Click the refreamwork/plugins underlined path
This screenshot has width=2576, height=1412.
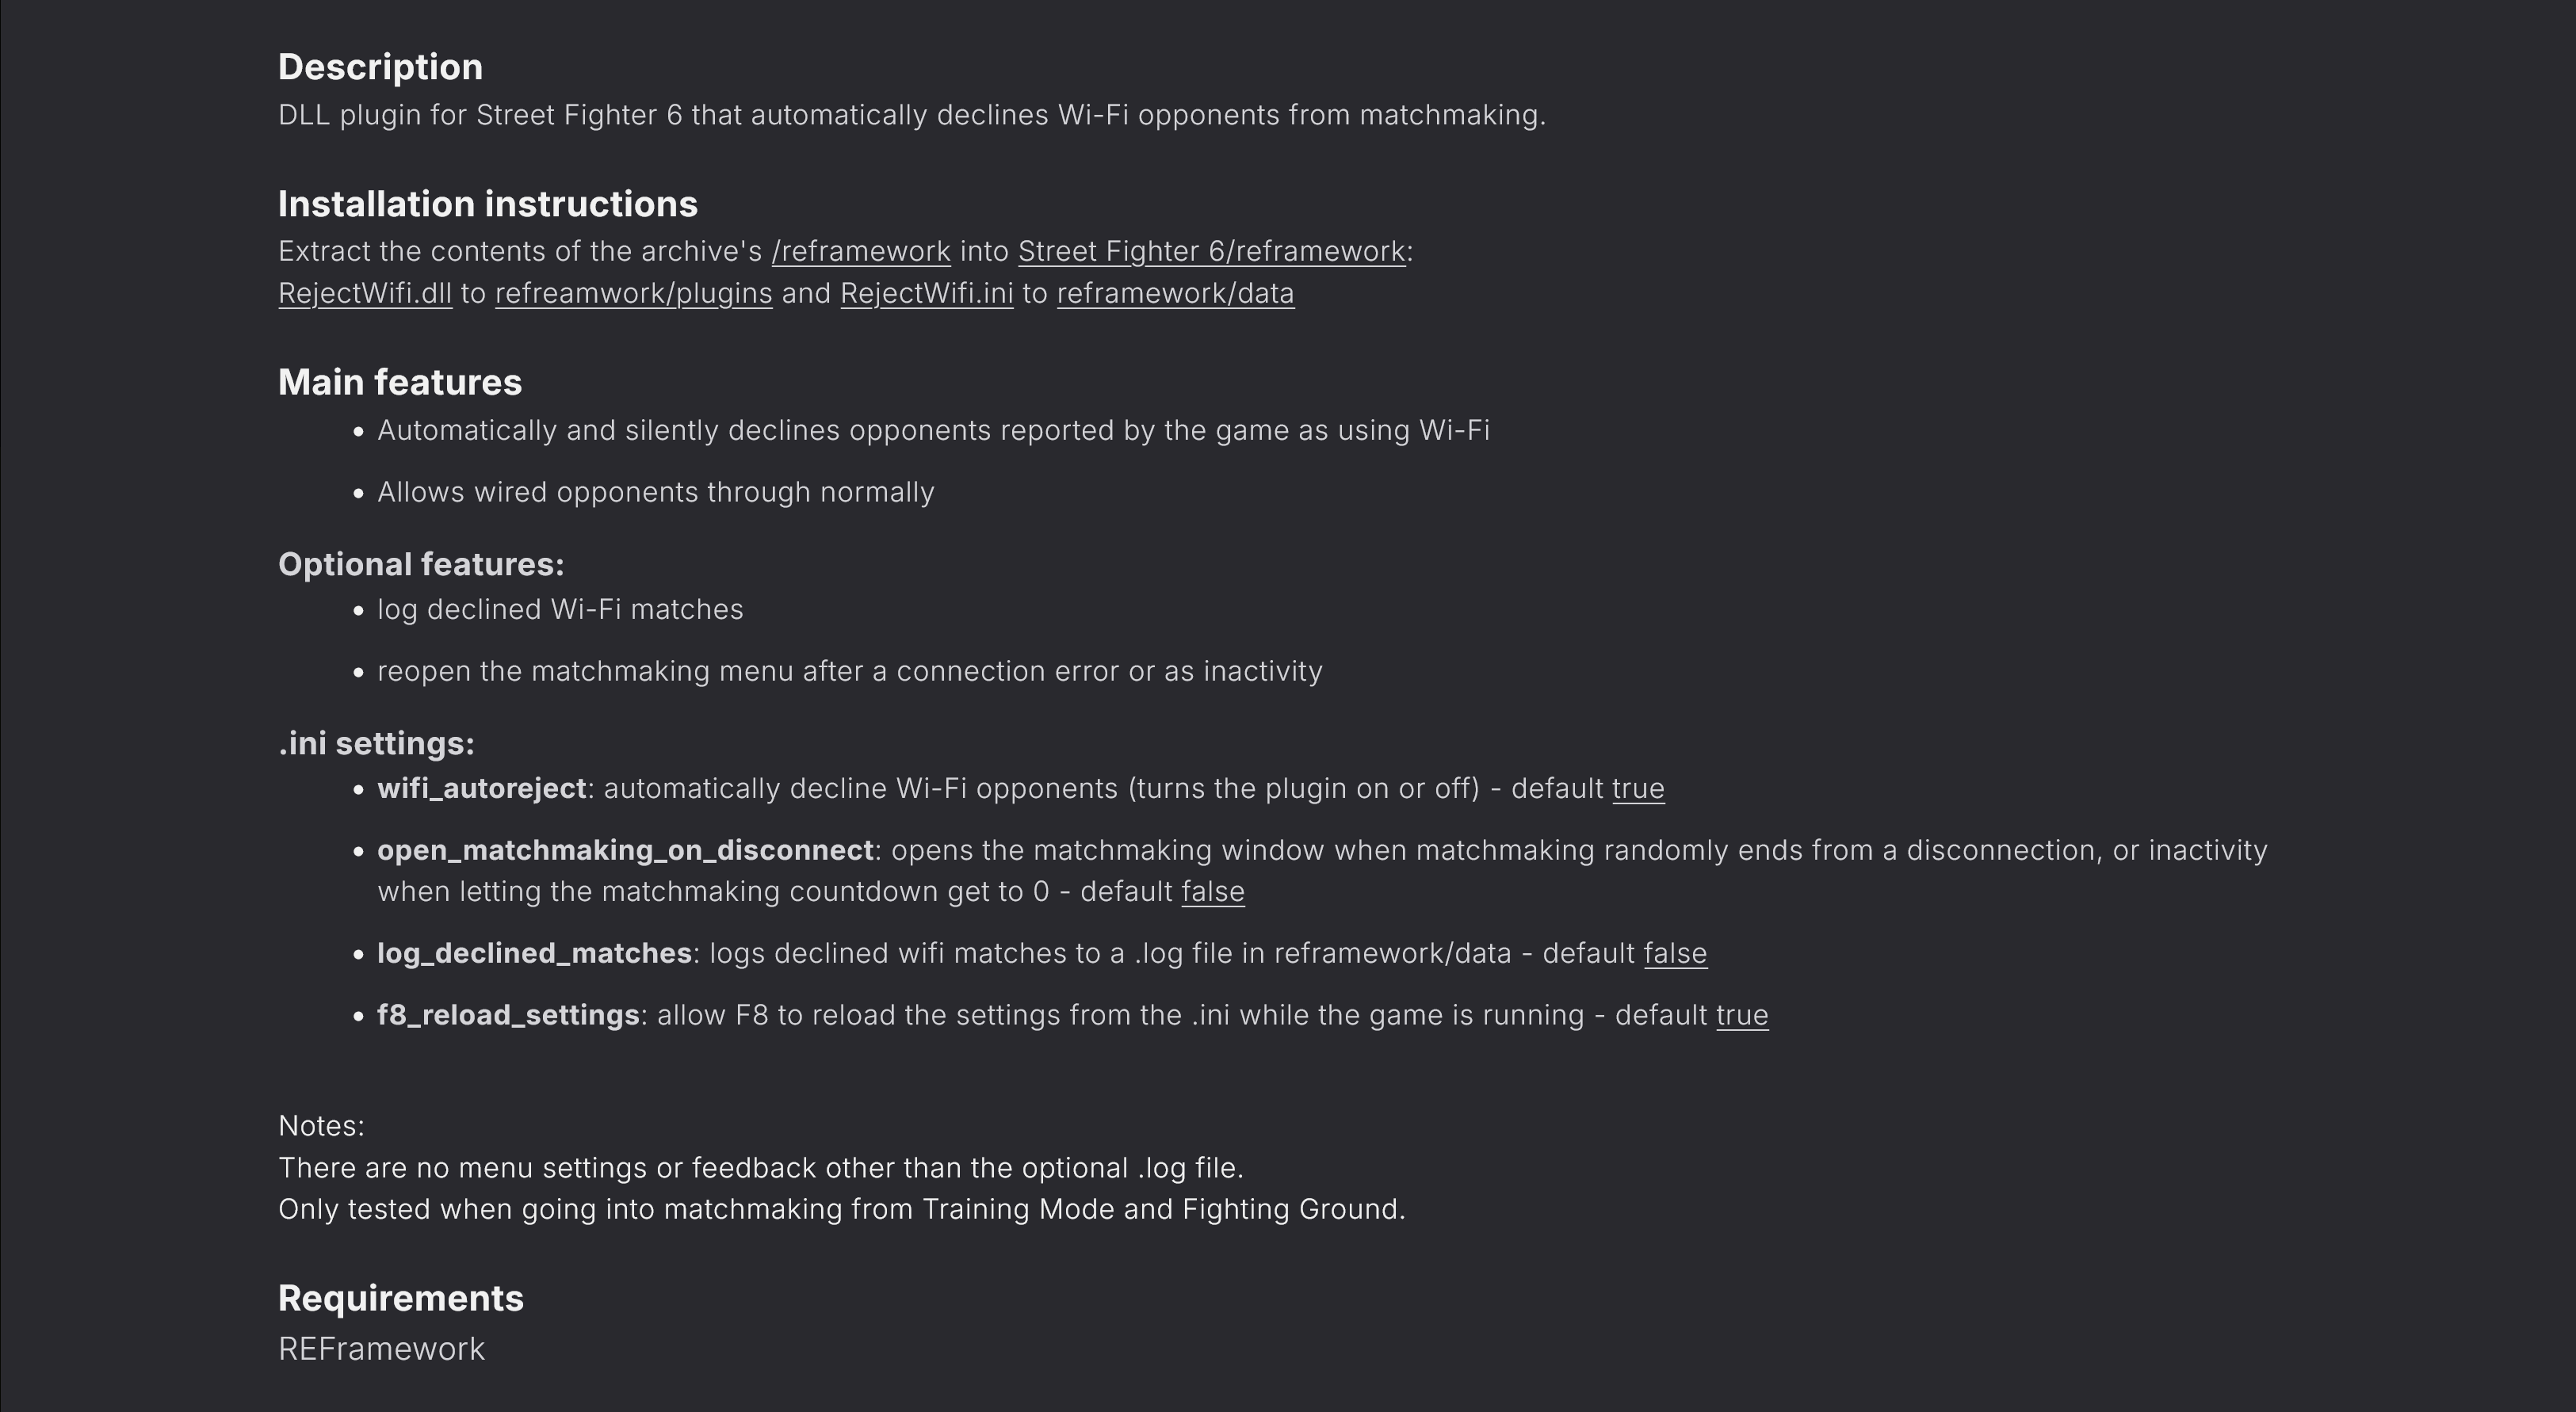point(634,294)
